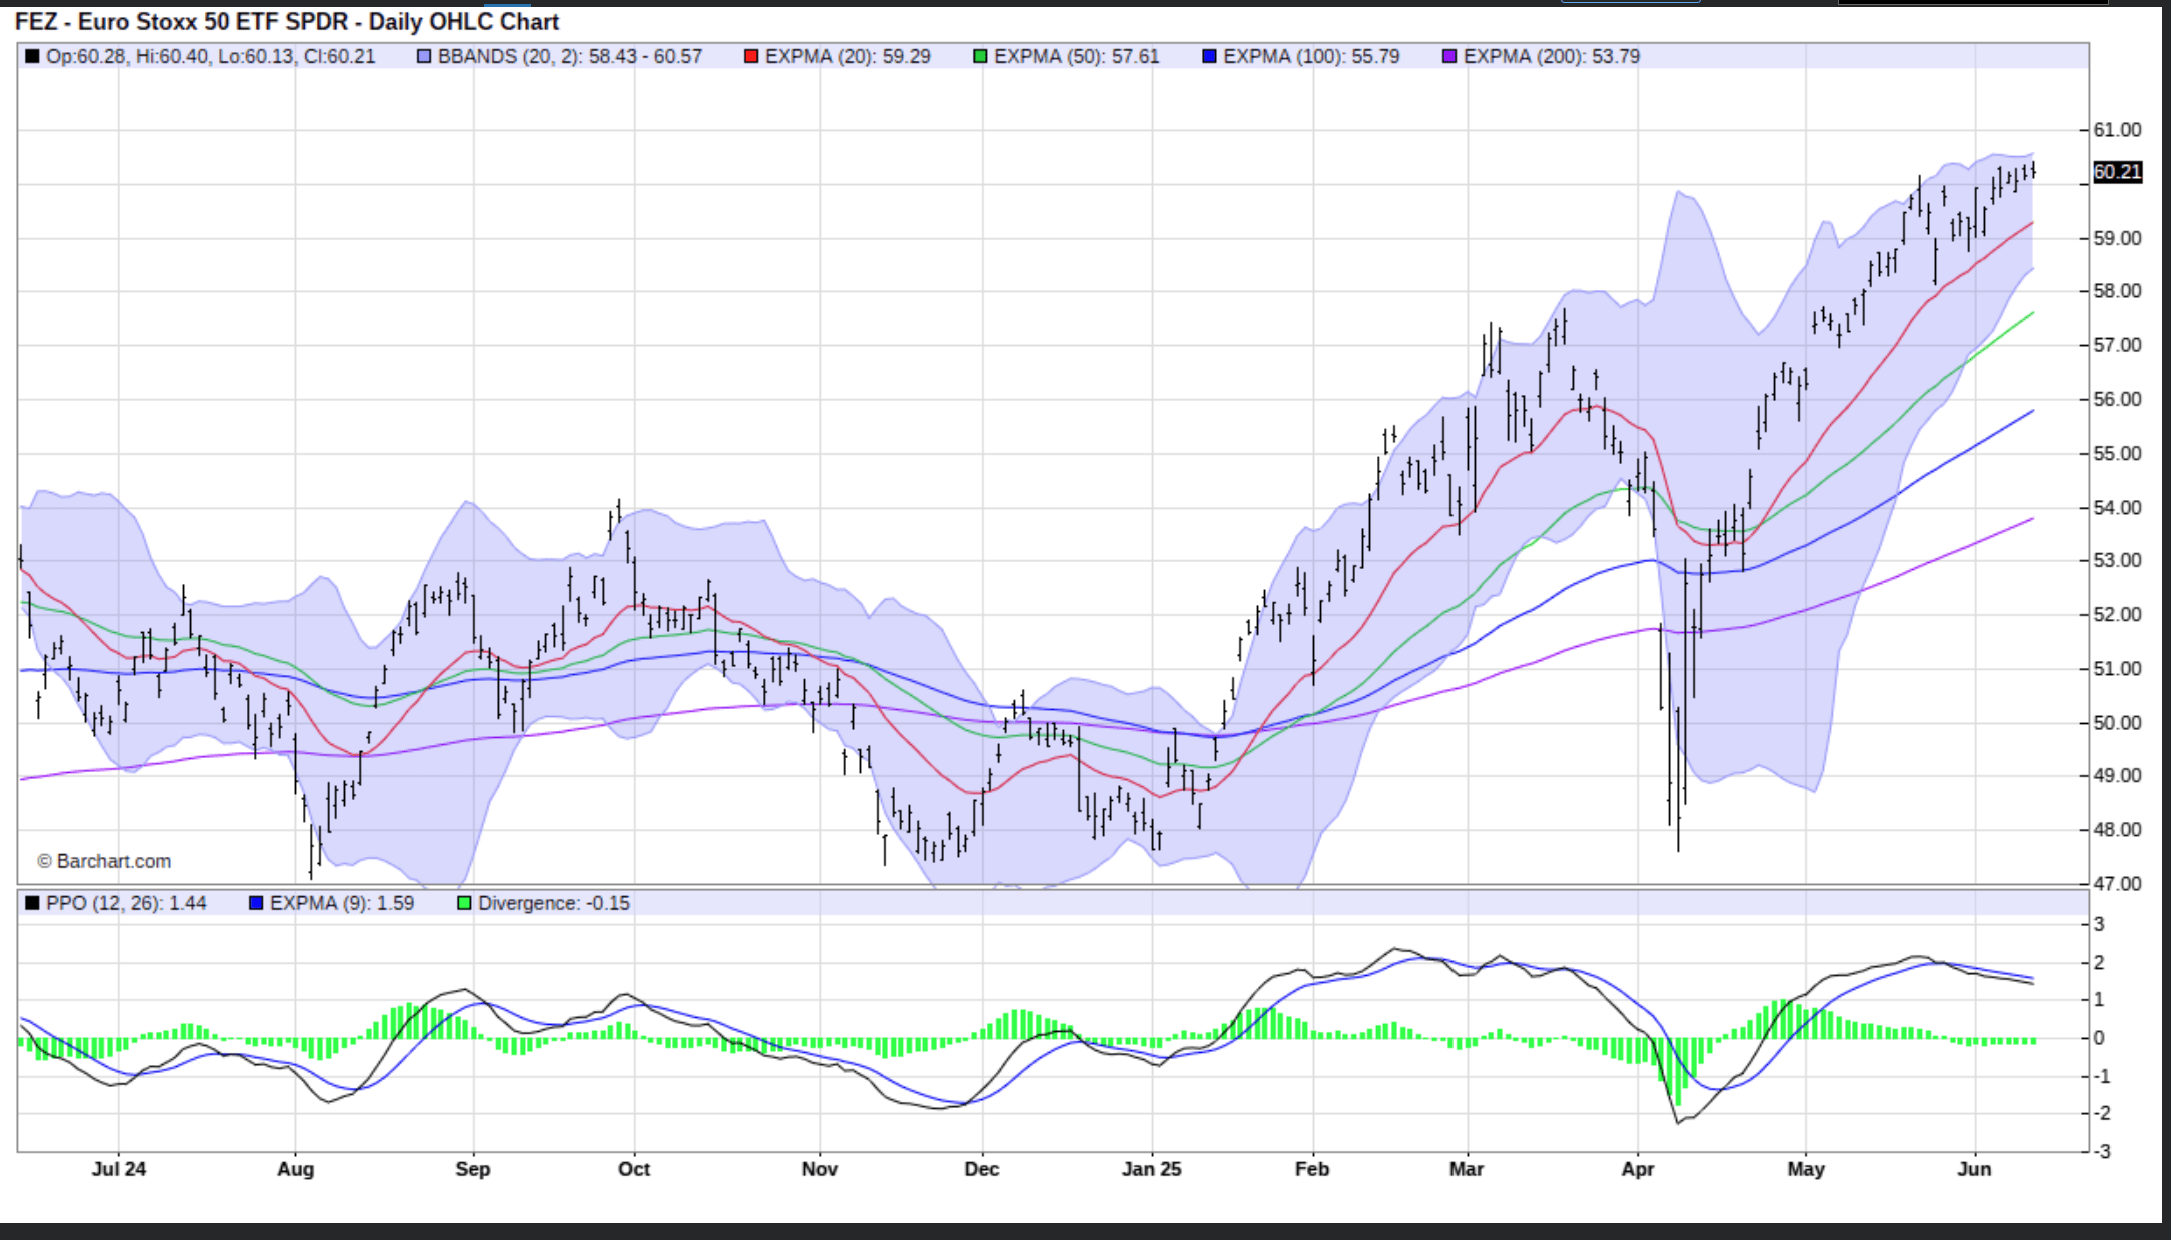Click the 47.00 price axis label
This screenshot has width=2171, height=1240.
(x=2117, y=884)
